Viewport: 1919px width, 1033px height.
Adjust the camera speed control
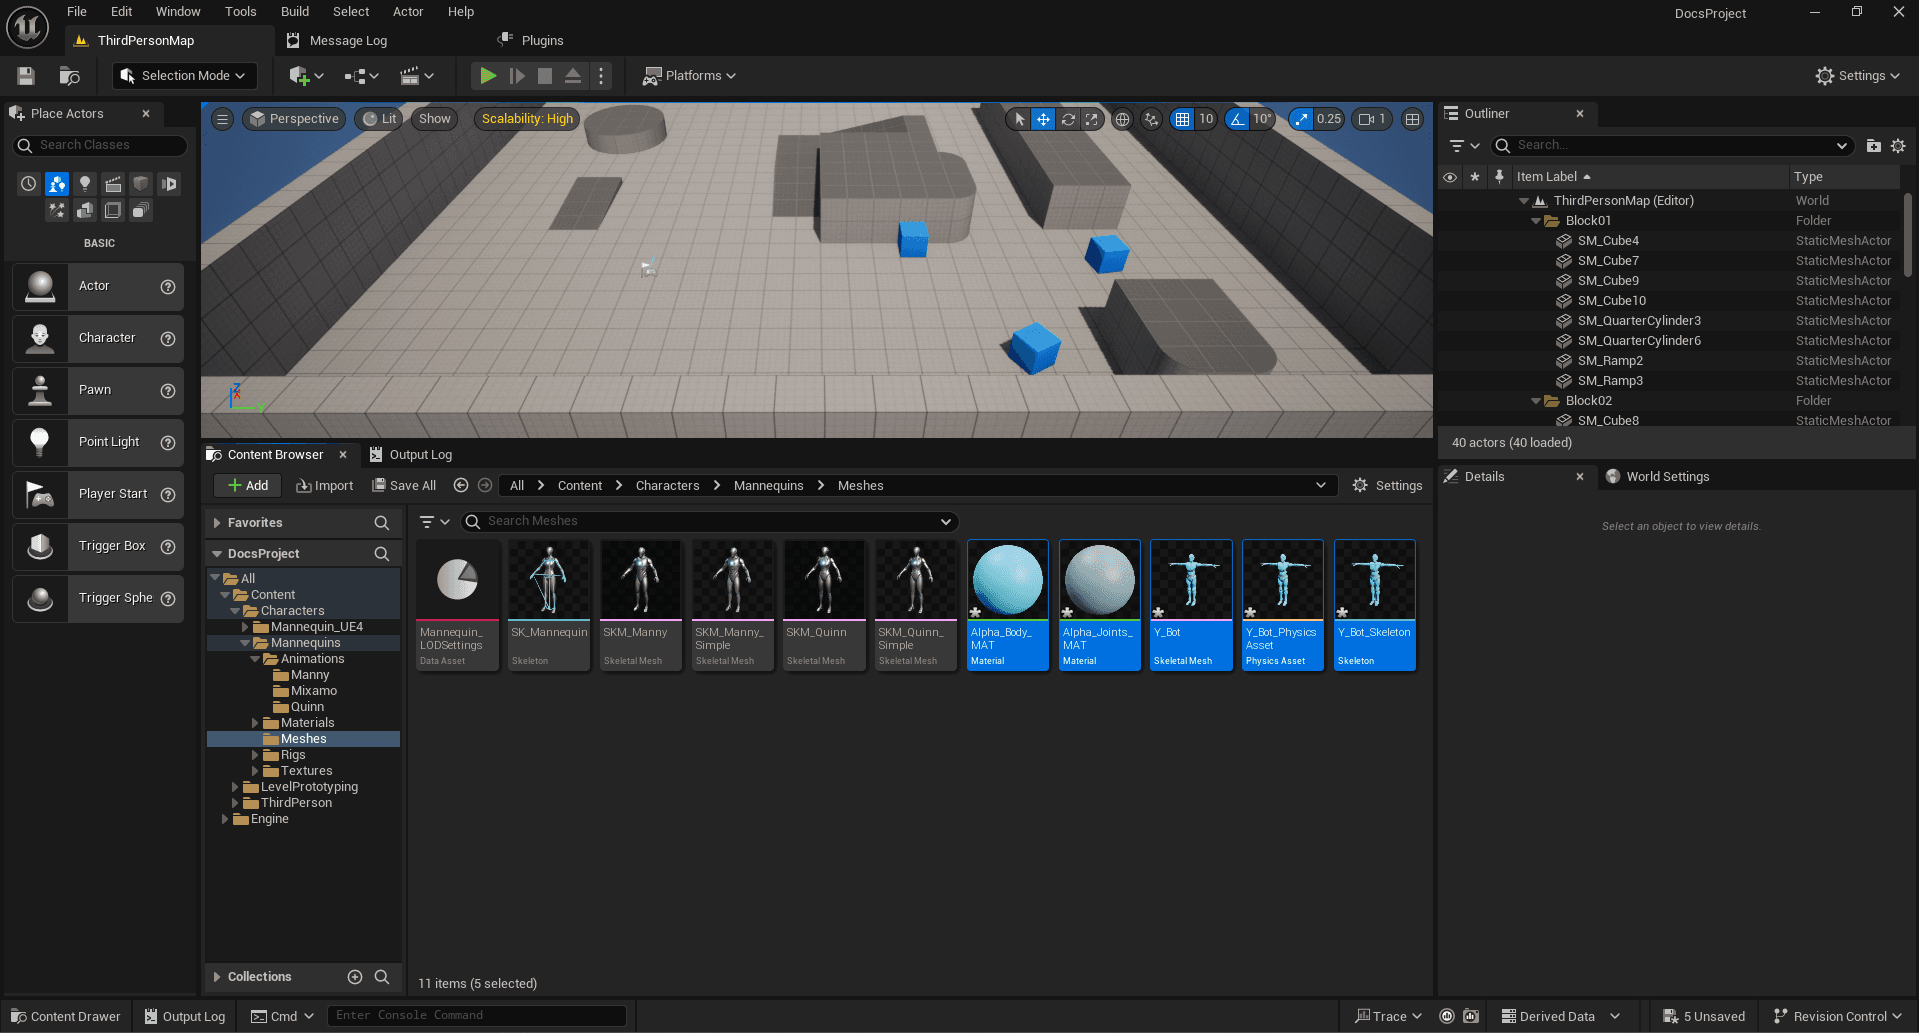coord(1372,119)
